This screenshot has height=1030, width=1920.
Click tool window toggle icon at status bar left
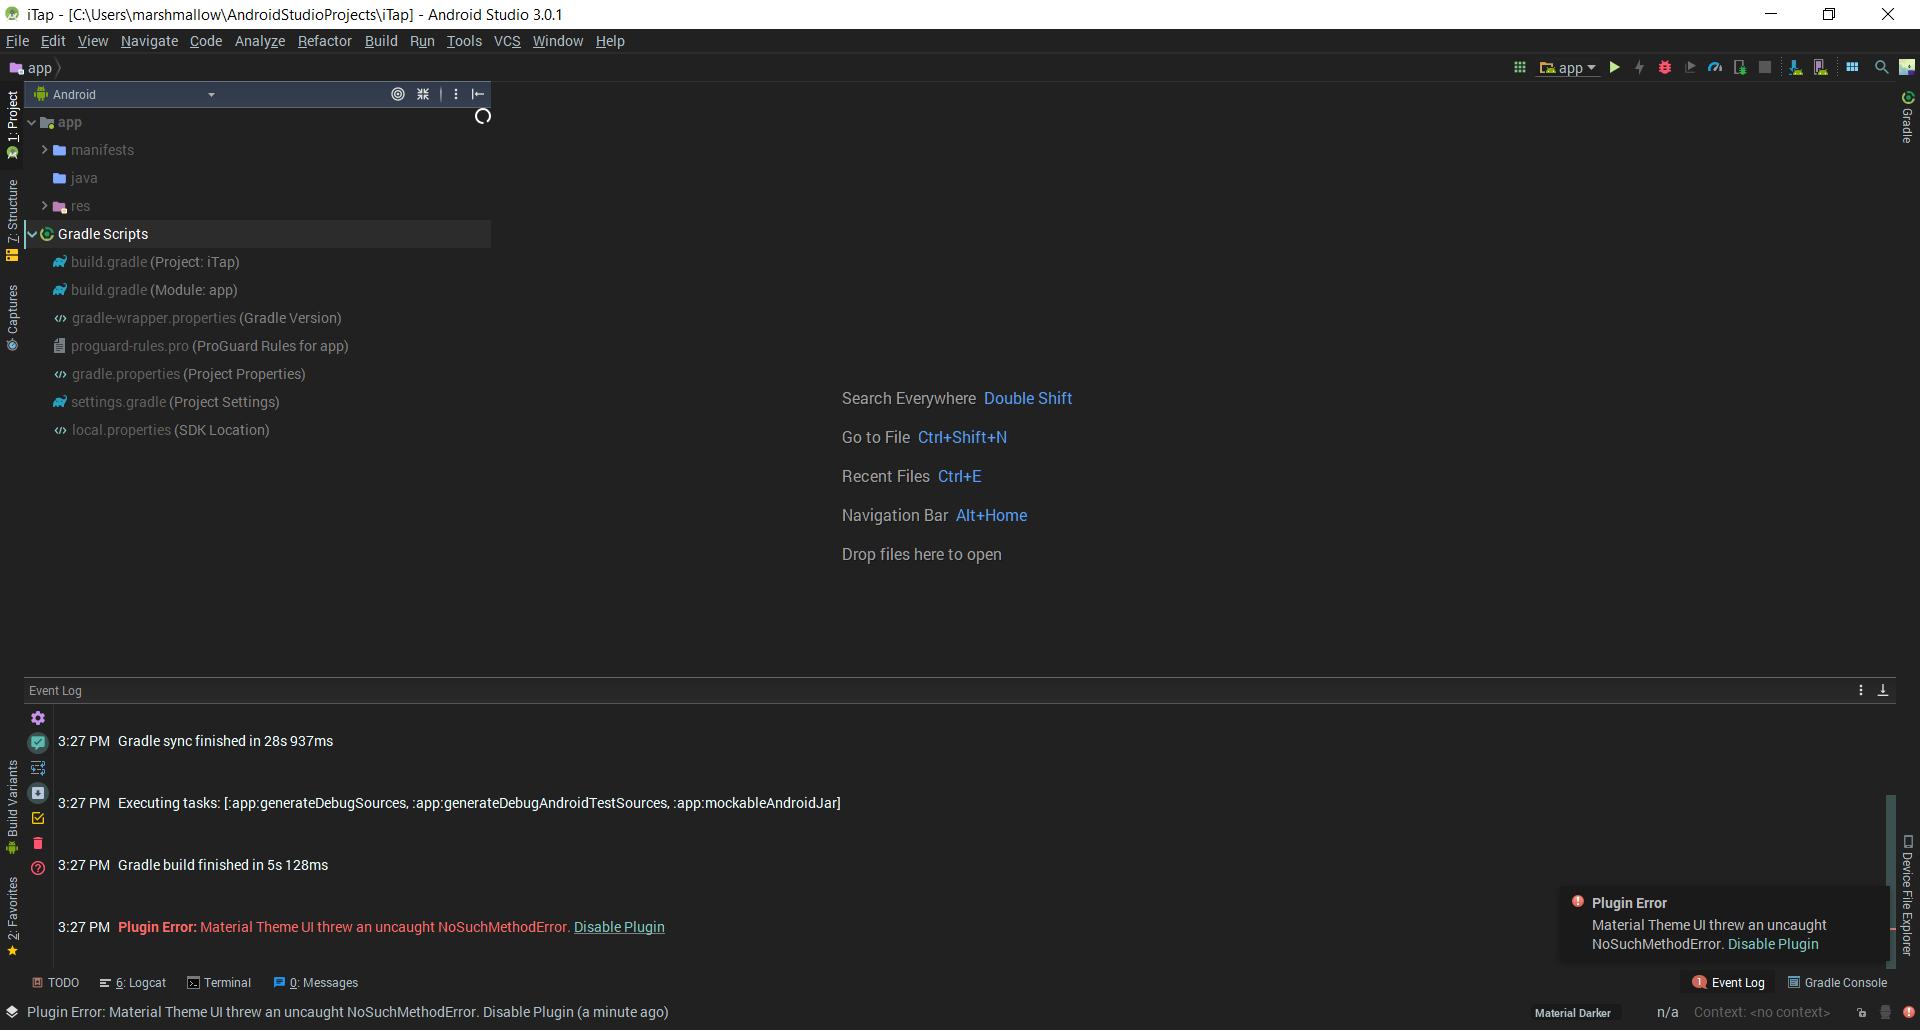tap(12, 1012)
